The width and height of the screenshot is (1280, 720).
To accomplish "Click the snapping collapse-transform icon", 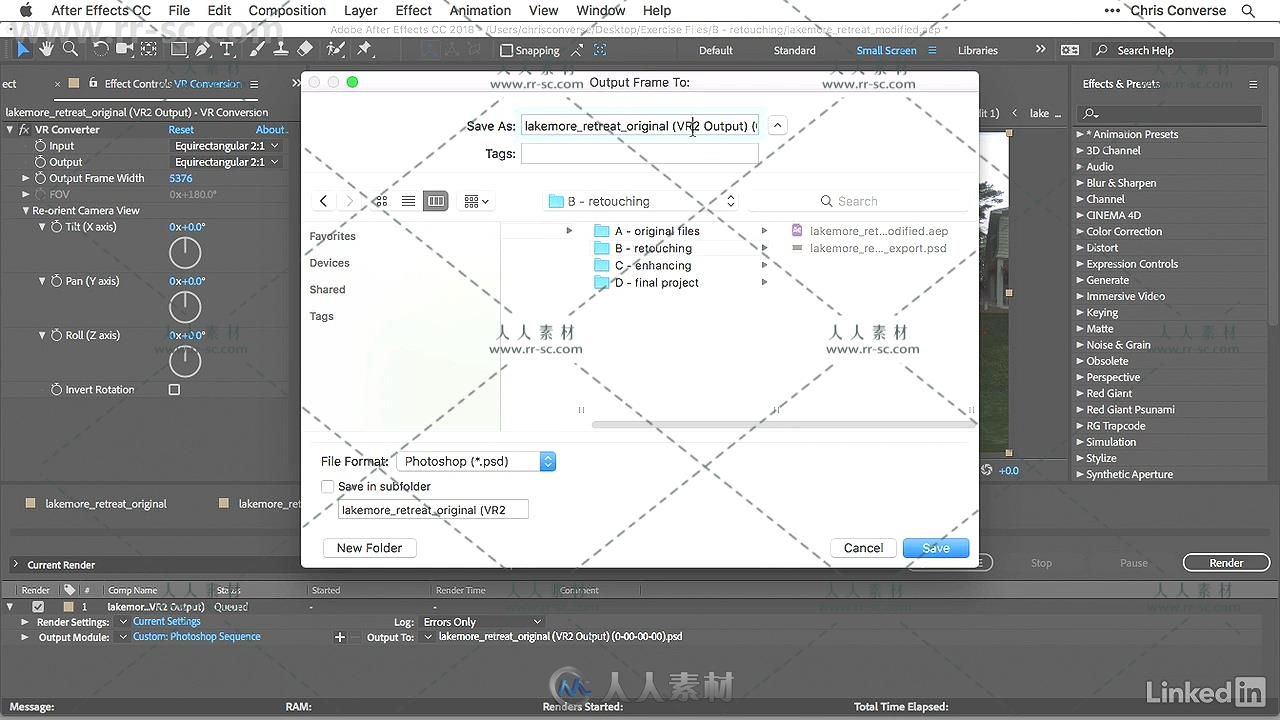I will coord(577,50).
